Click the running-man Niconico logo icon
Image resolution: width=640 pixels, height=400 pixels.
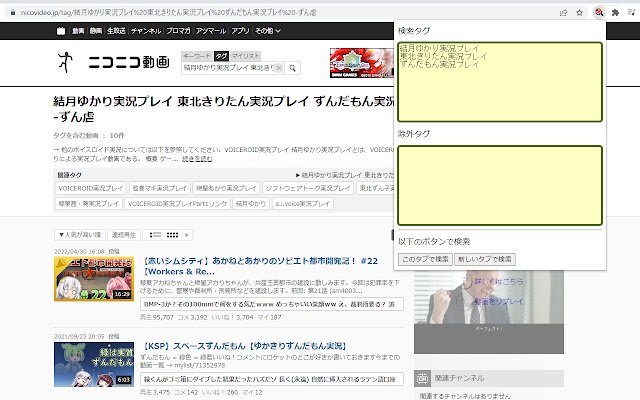[65, 62]
